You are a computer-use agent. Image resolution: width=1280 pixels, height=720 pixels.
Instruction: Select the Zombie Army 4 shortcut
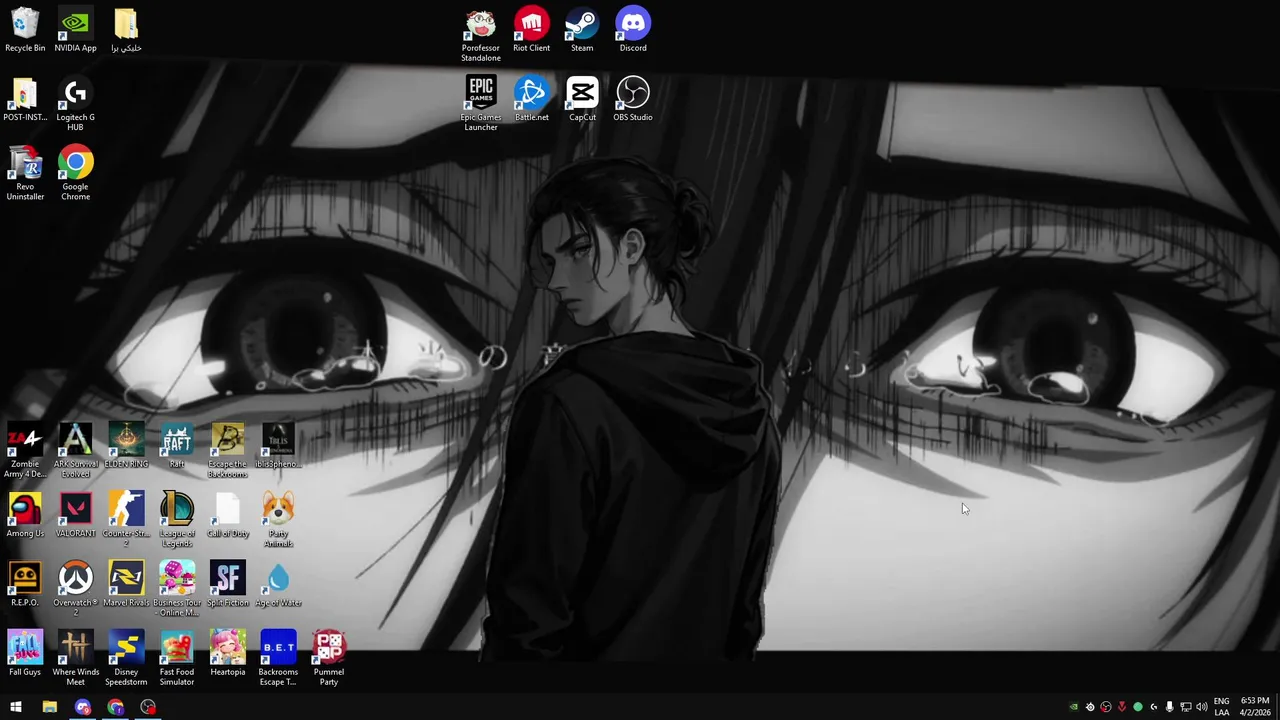pyautogui.click(x=25, y=451)
